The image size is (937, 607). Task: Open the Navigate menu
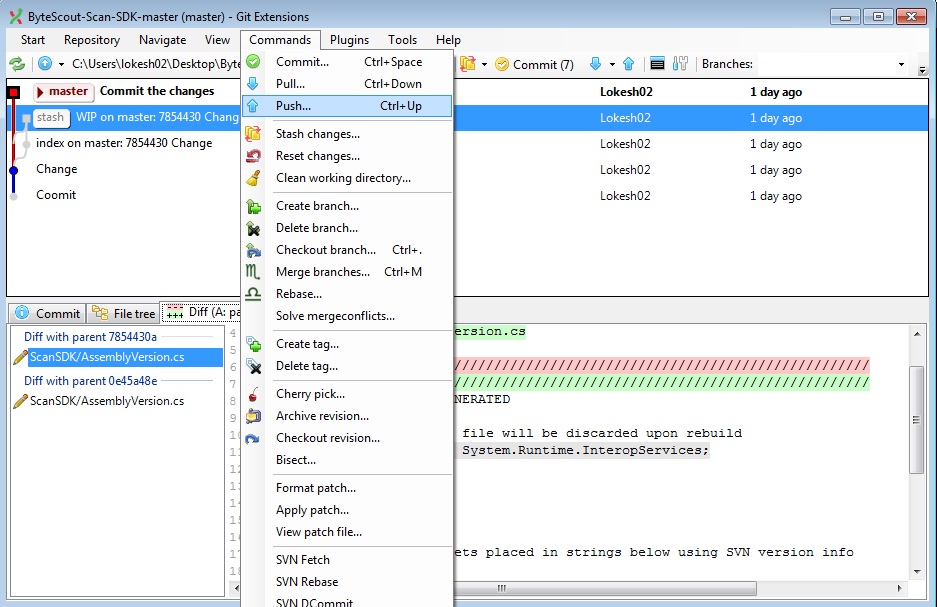[x=163, y=40]
